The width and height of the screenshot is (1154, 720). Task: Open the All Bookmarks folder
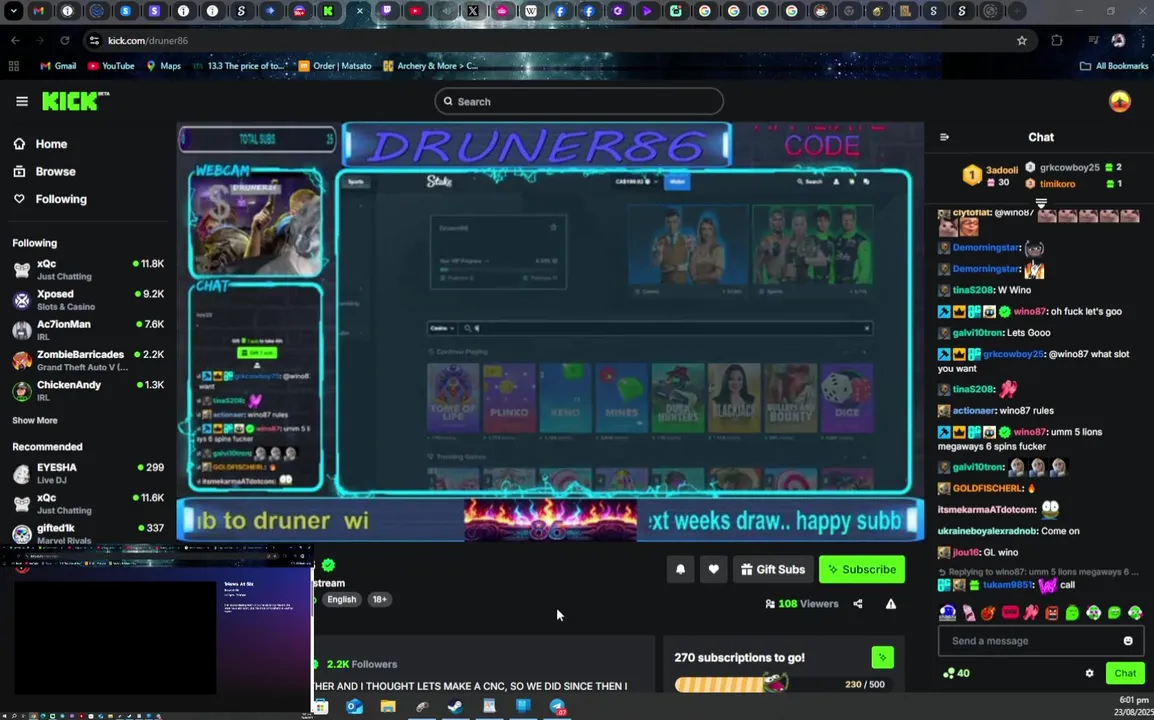pos(1113,66)
